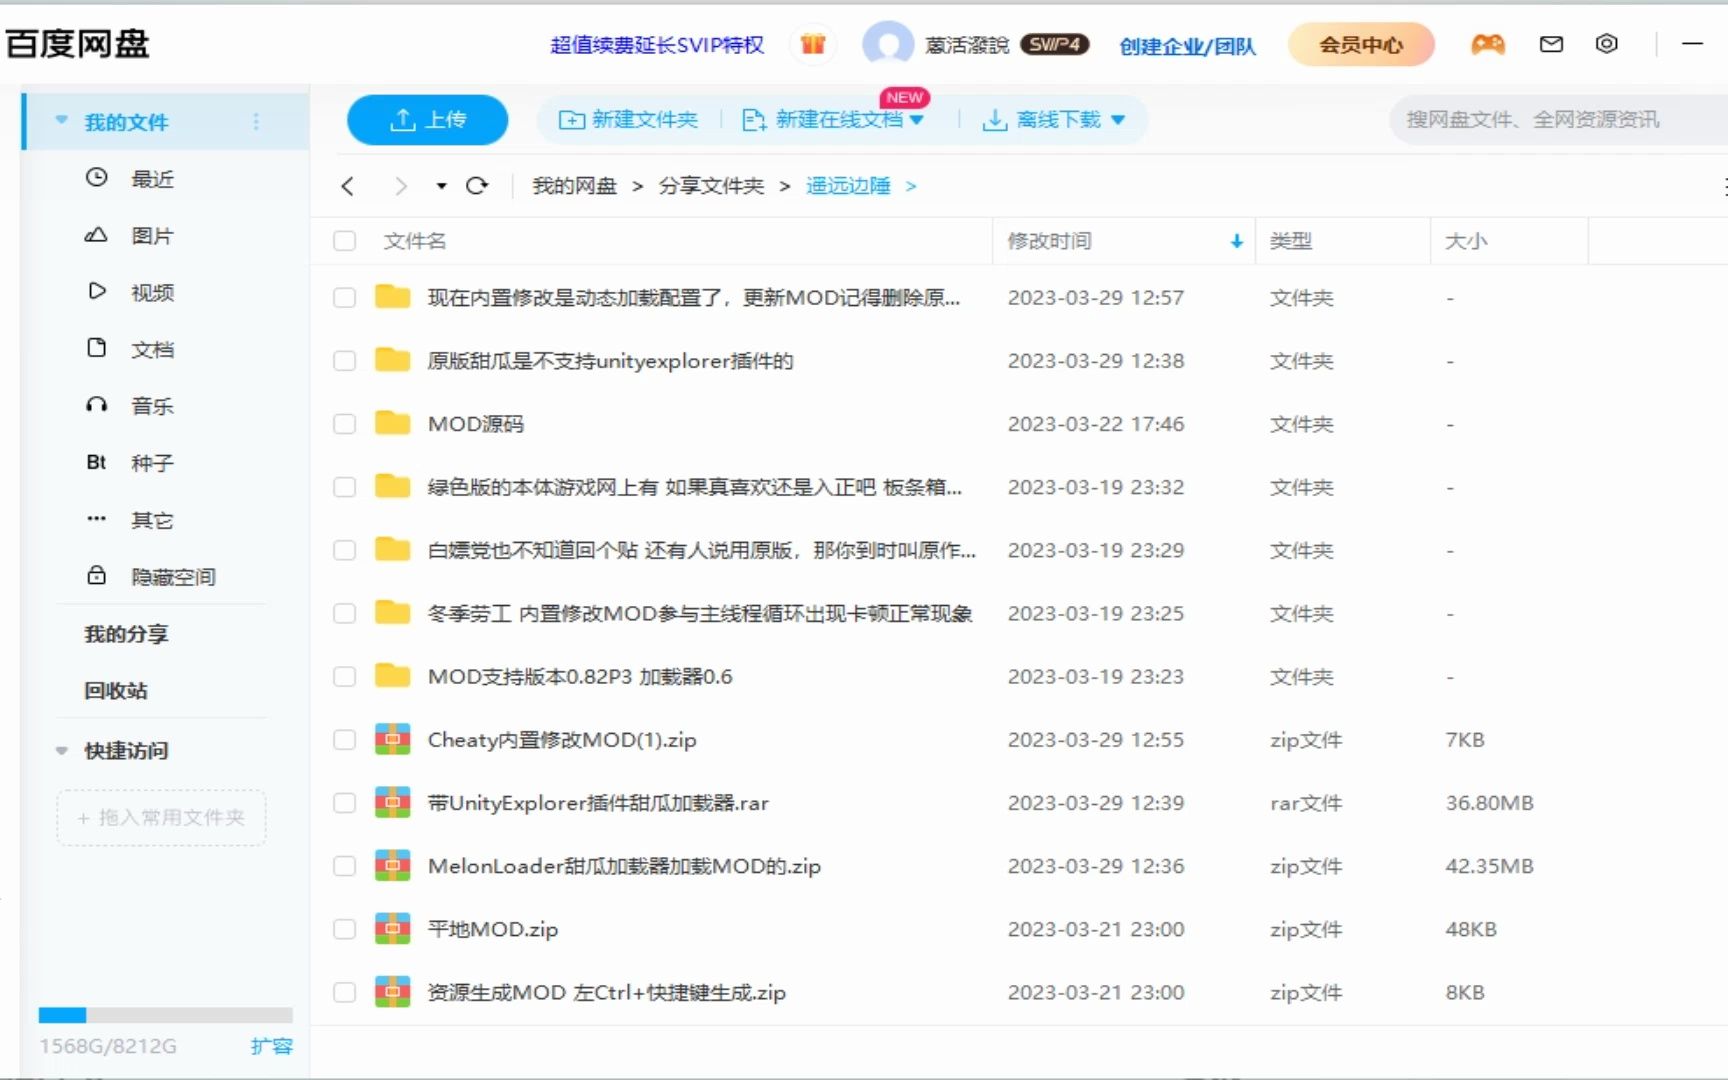Click the 其它 ellipsis icon
The height and width of the screenshot is (1080, 1728).
[96, 518]
